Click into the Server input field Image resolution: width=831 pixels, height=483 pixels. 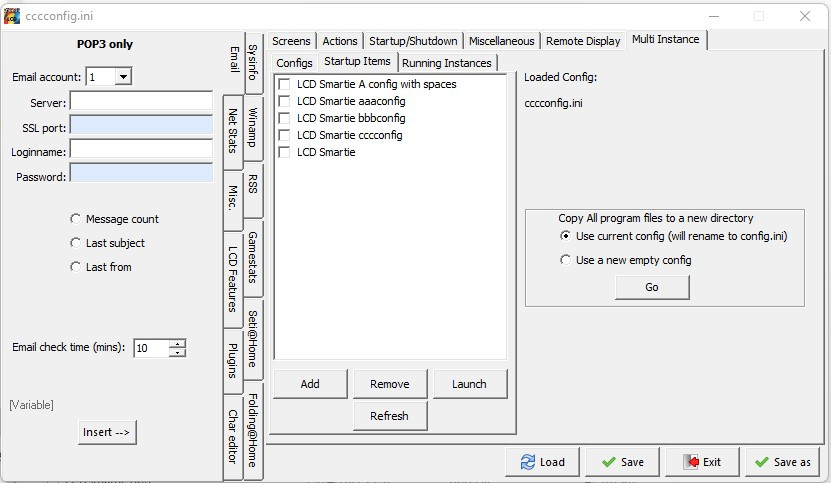click(x=142, y=101)
